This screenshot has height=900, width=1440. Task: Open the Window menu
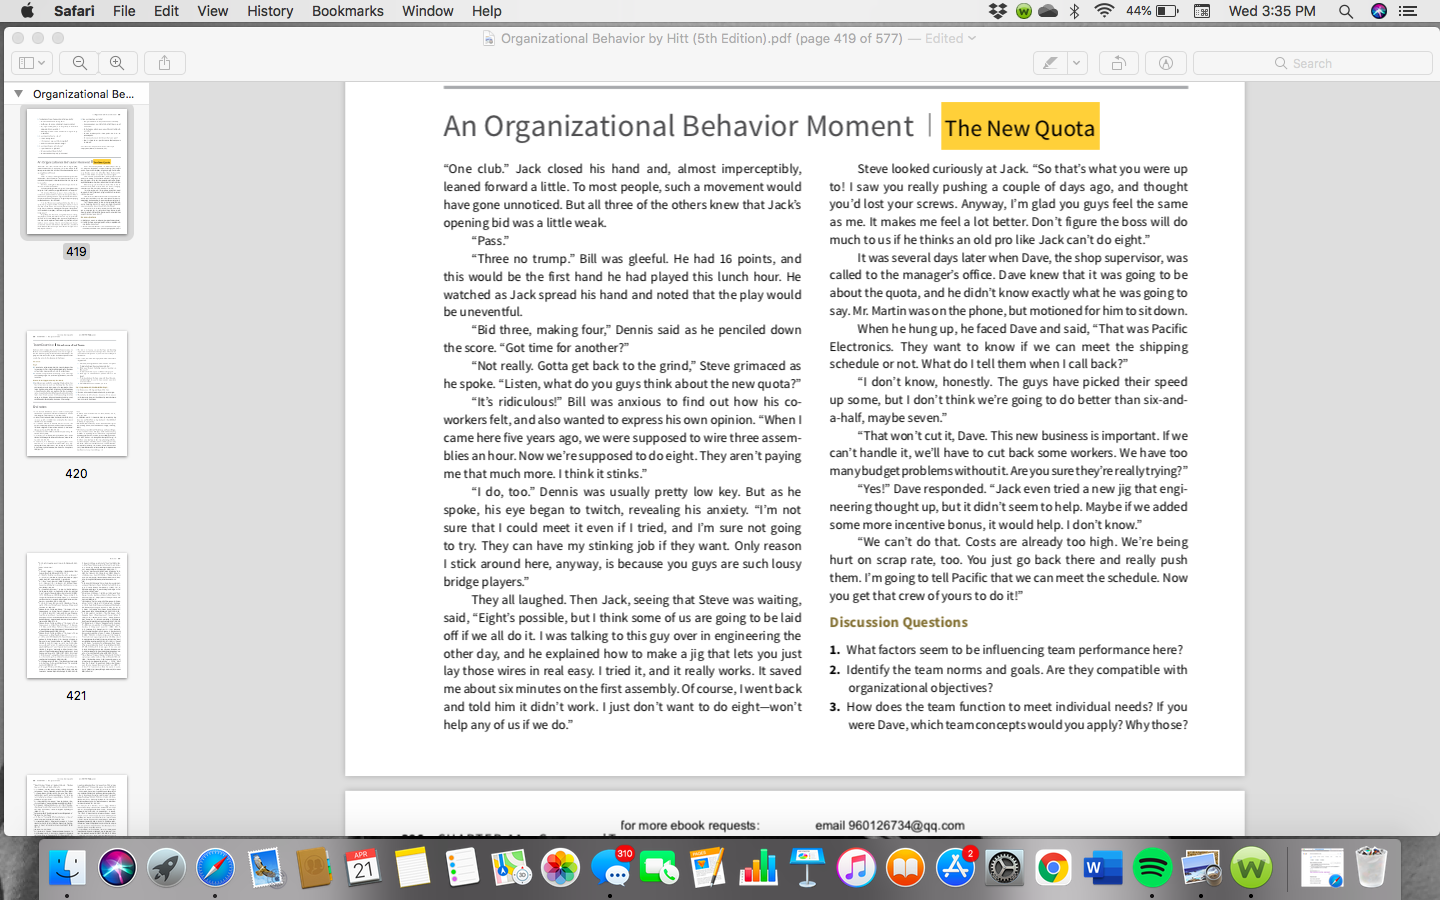(x=427, y=11)
